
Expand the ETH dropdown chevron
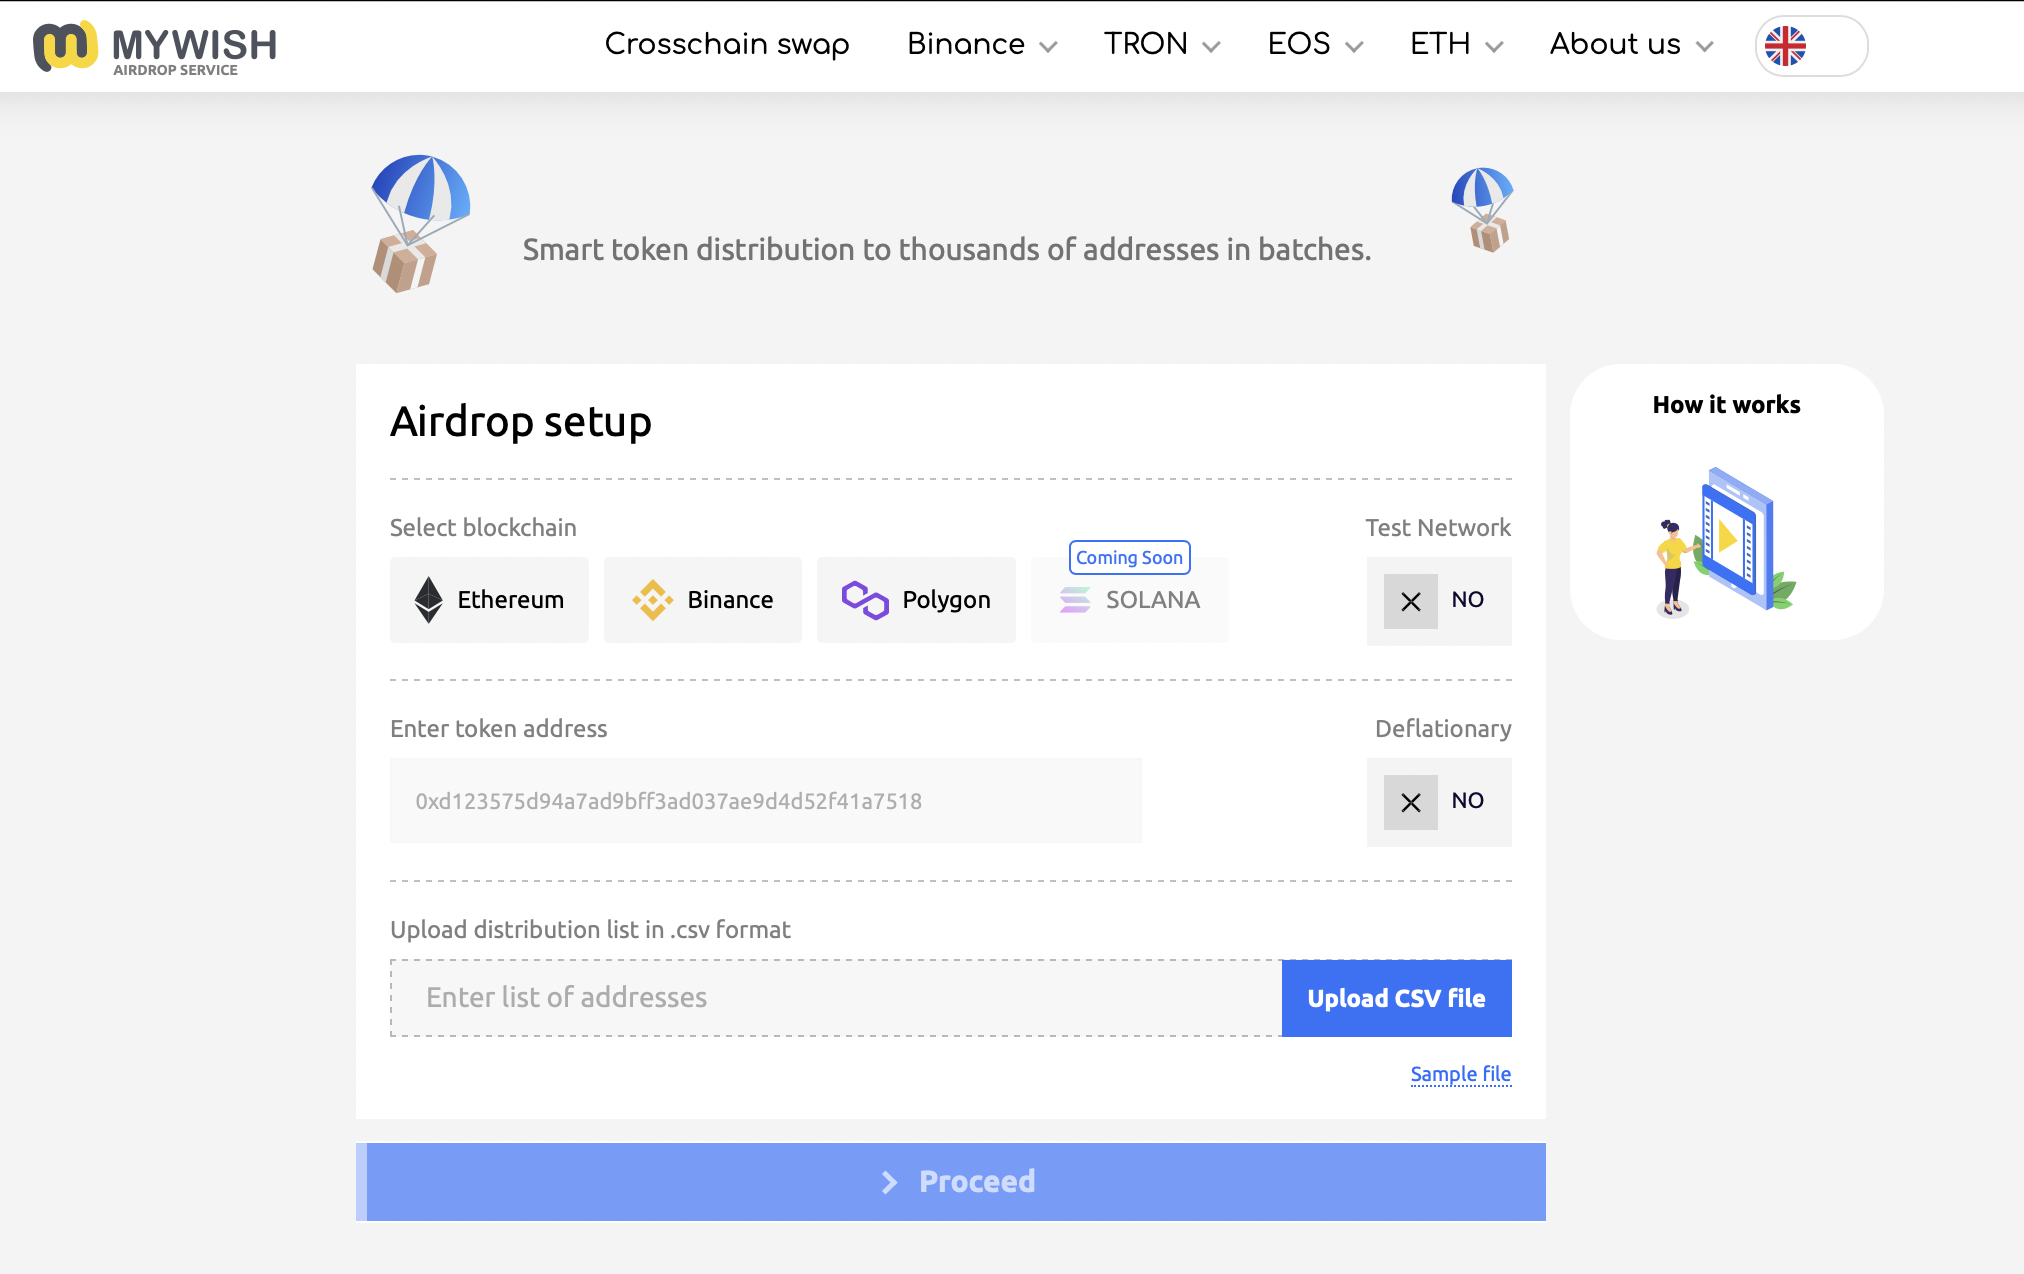1494,47
